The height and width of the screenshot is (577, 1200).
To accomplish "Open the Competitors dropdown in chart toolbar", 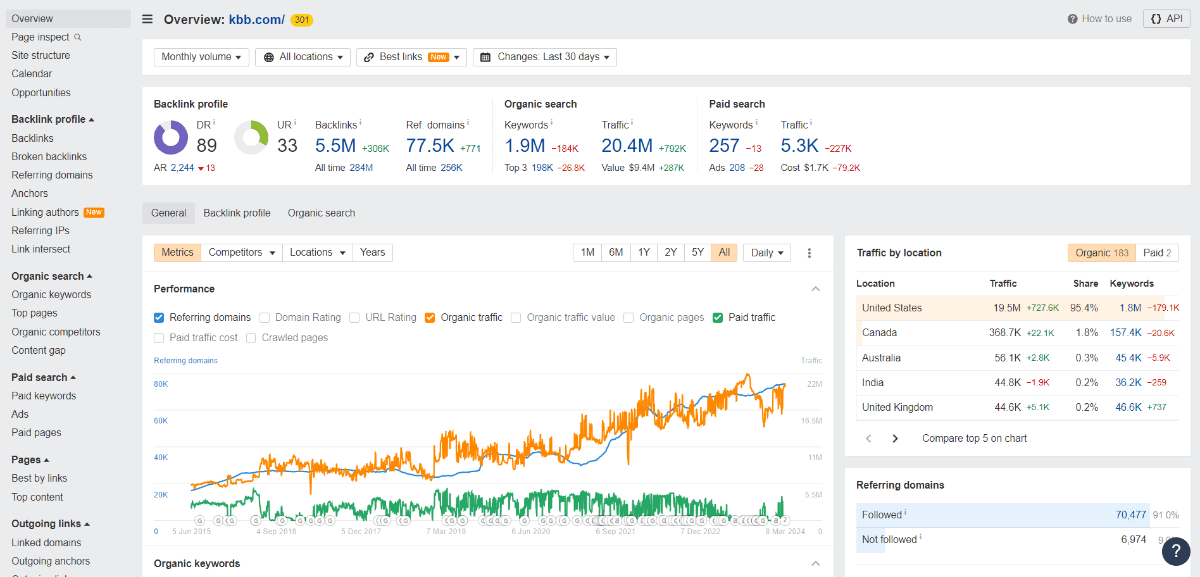I will 241,253.
